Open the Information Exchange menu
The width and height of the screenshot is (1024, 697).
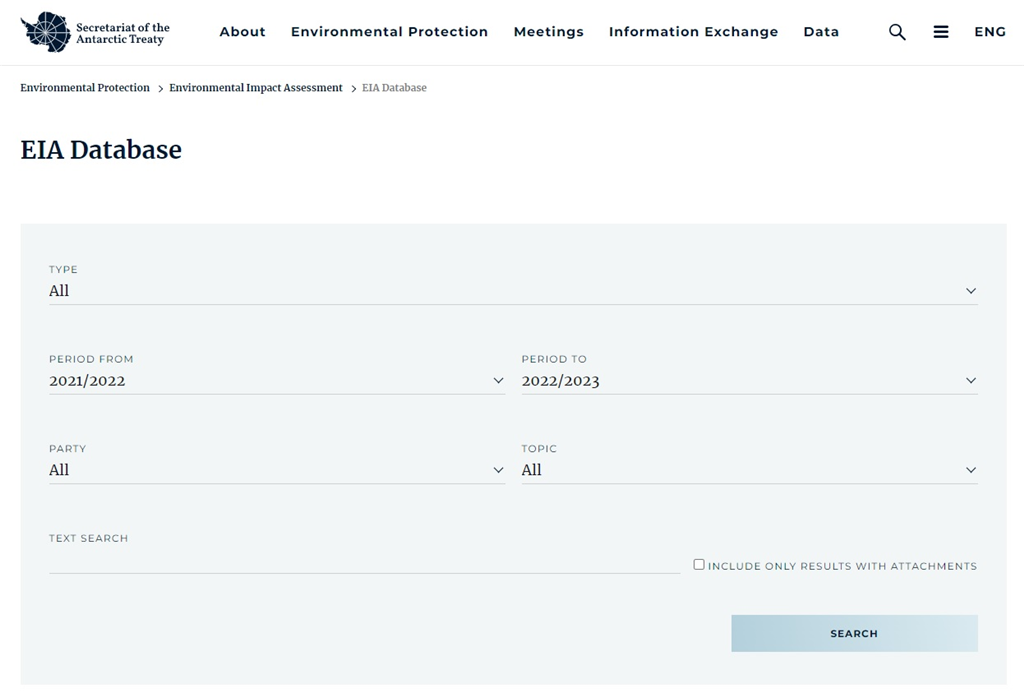pyautogui.click(x=694, y=32)
